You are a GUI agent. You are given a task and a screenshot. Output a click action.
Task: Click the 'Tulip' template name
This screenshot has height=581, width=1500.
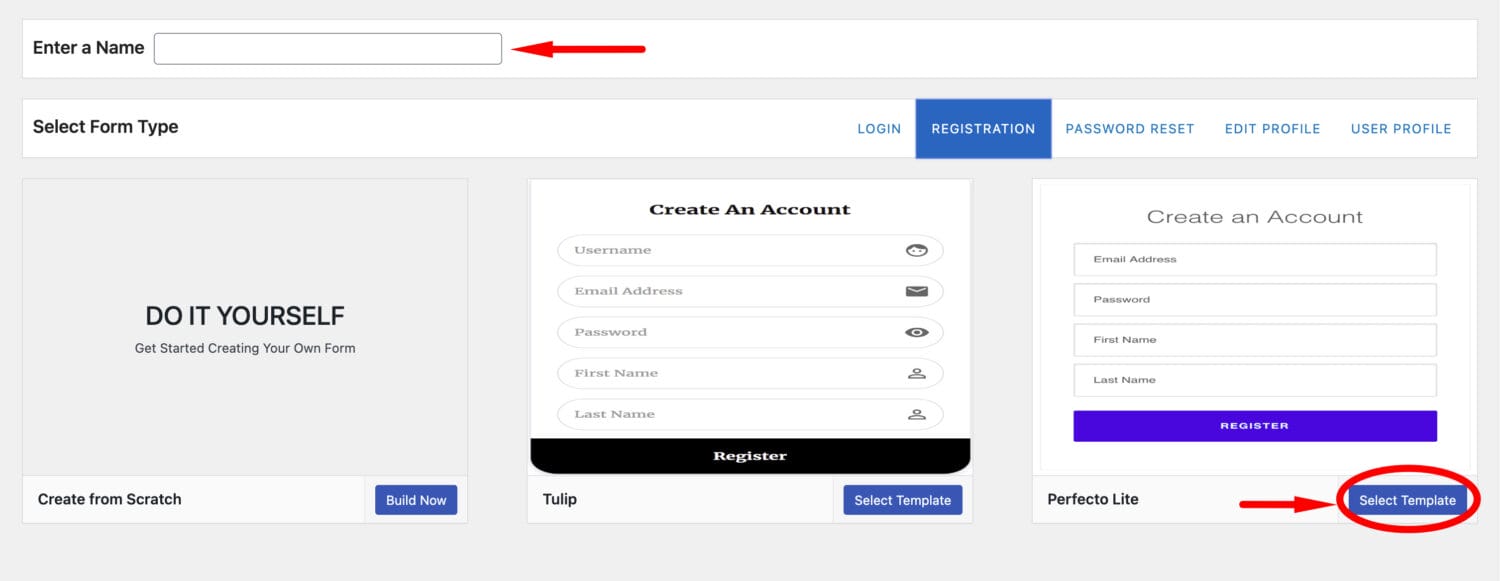tap(560, 499)
